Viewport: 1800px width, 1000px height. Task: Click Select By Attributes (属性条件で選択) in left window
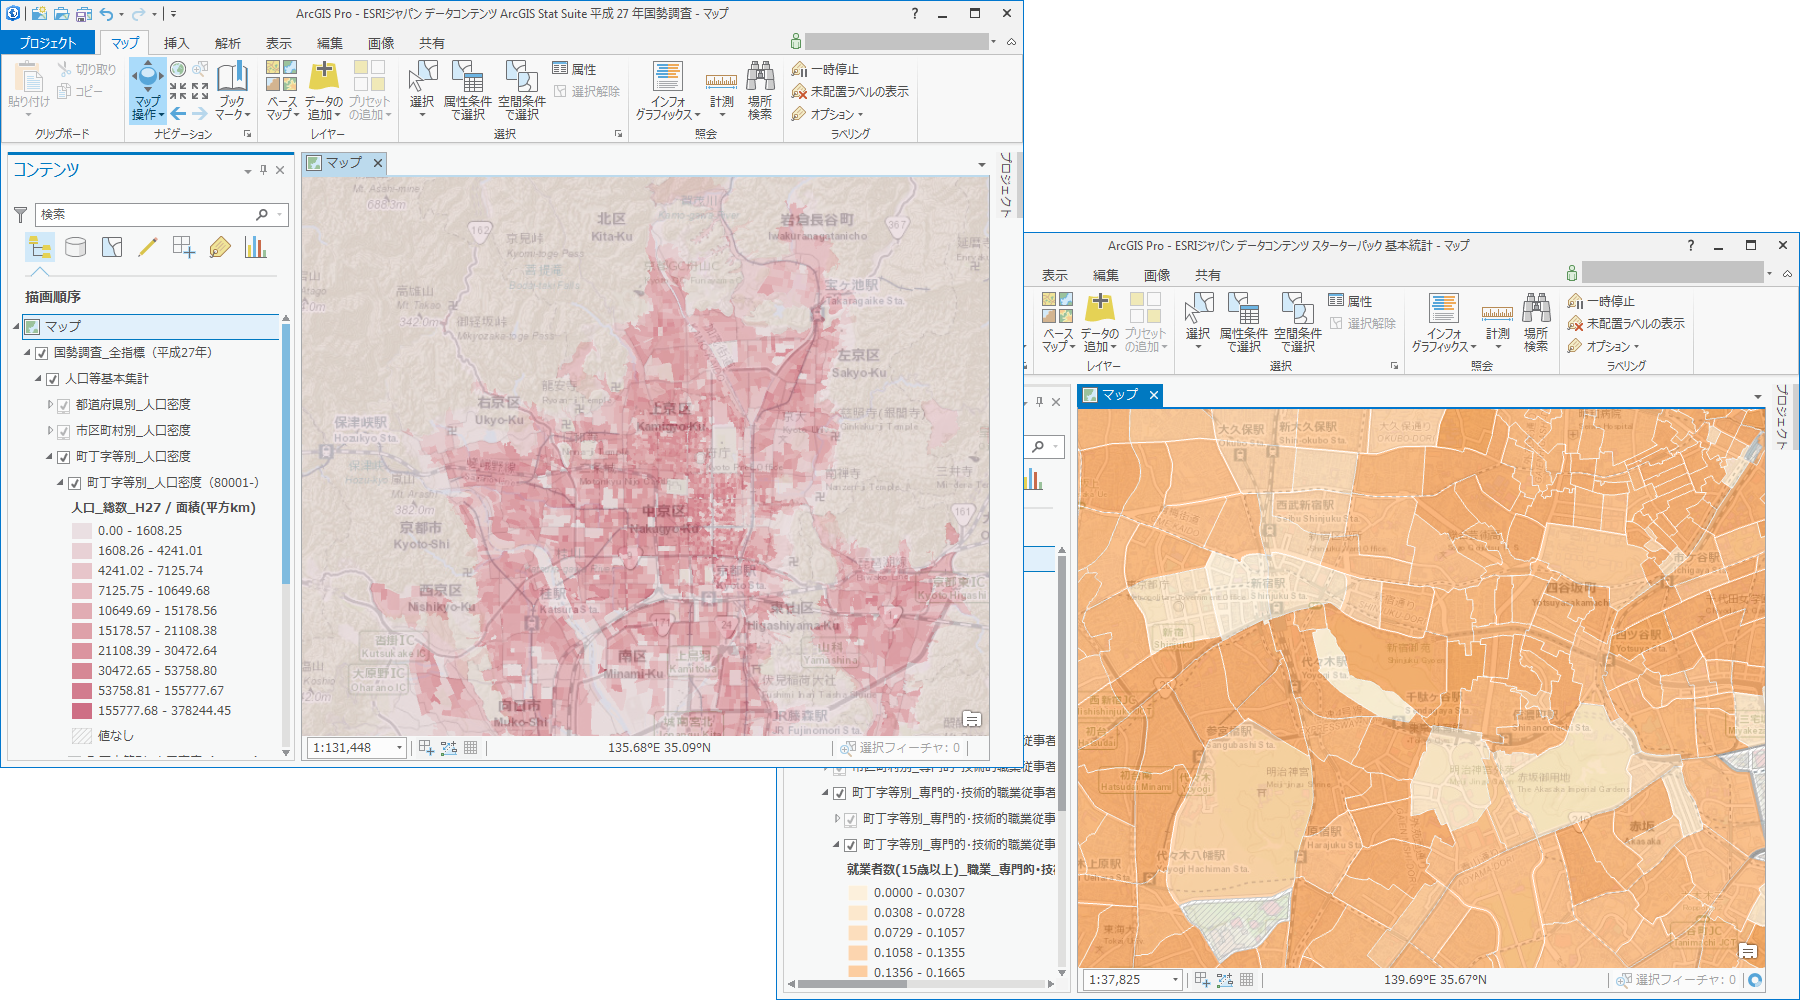[x=467, y=90]
